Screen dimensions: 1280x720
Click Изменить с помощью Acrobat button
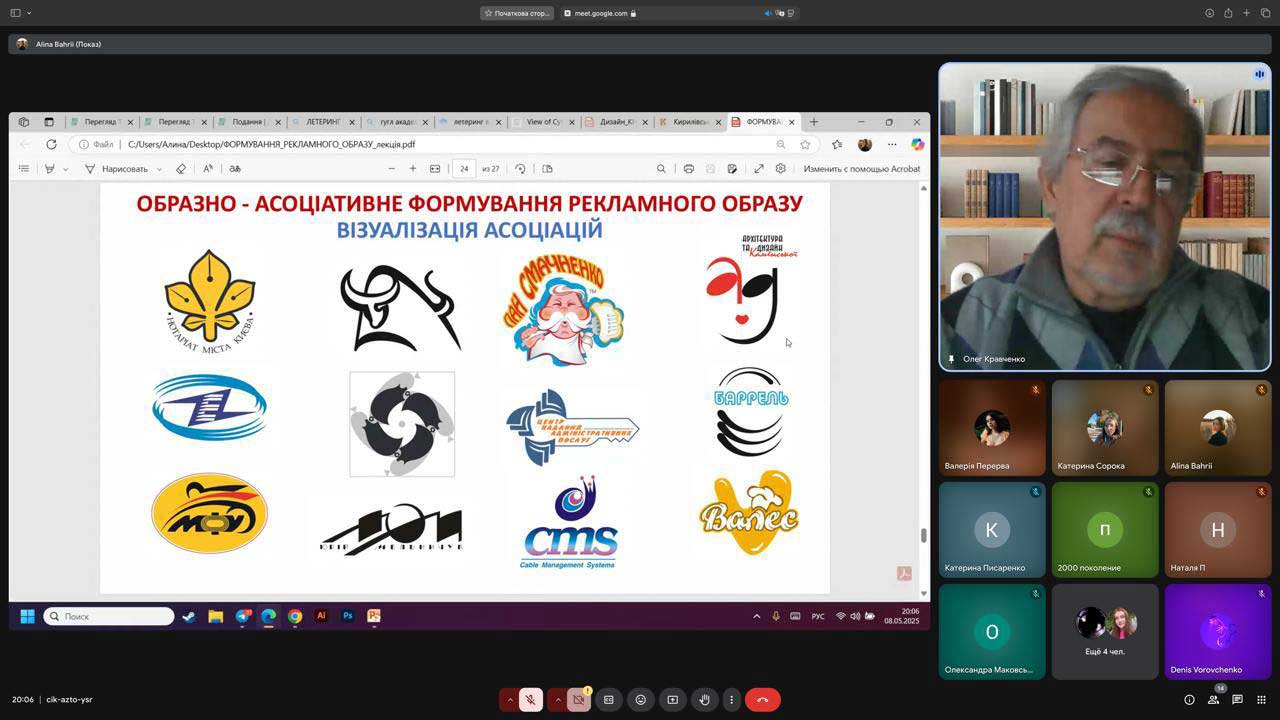(x=862, y=169)
